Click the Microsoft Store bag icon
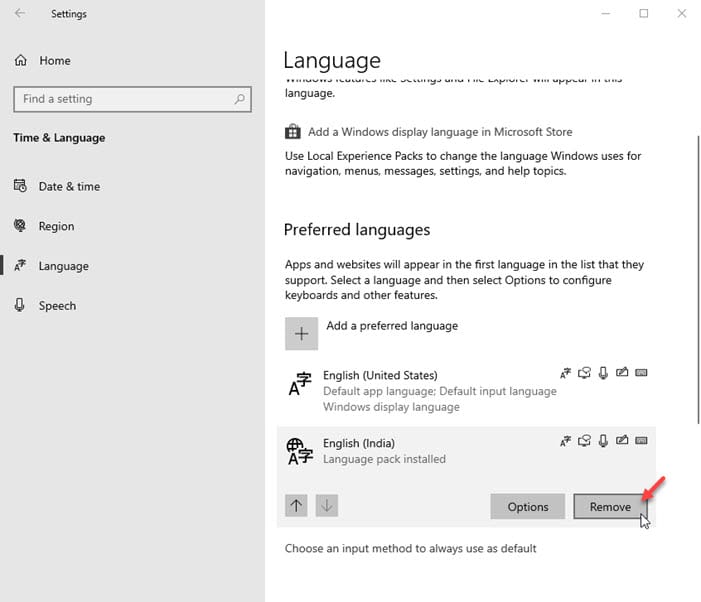Viewport: 701px width, 602px height. [293, 131]
